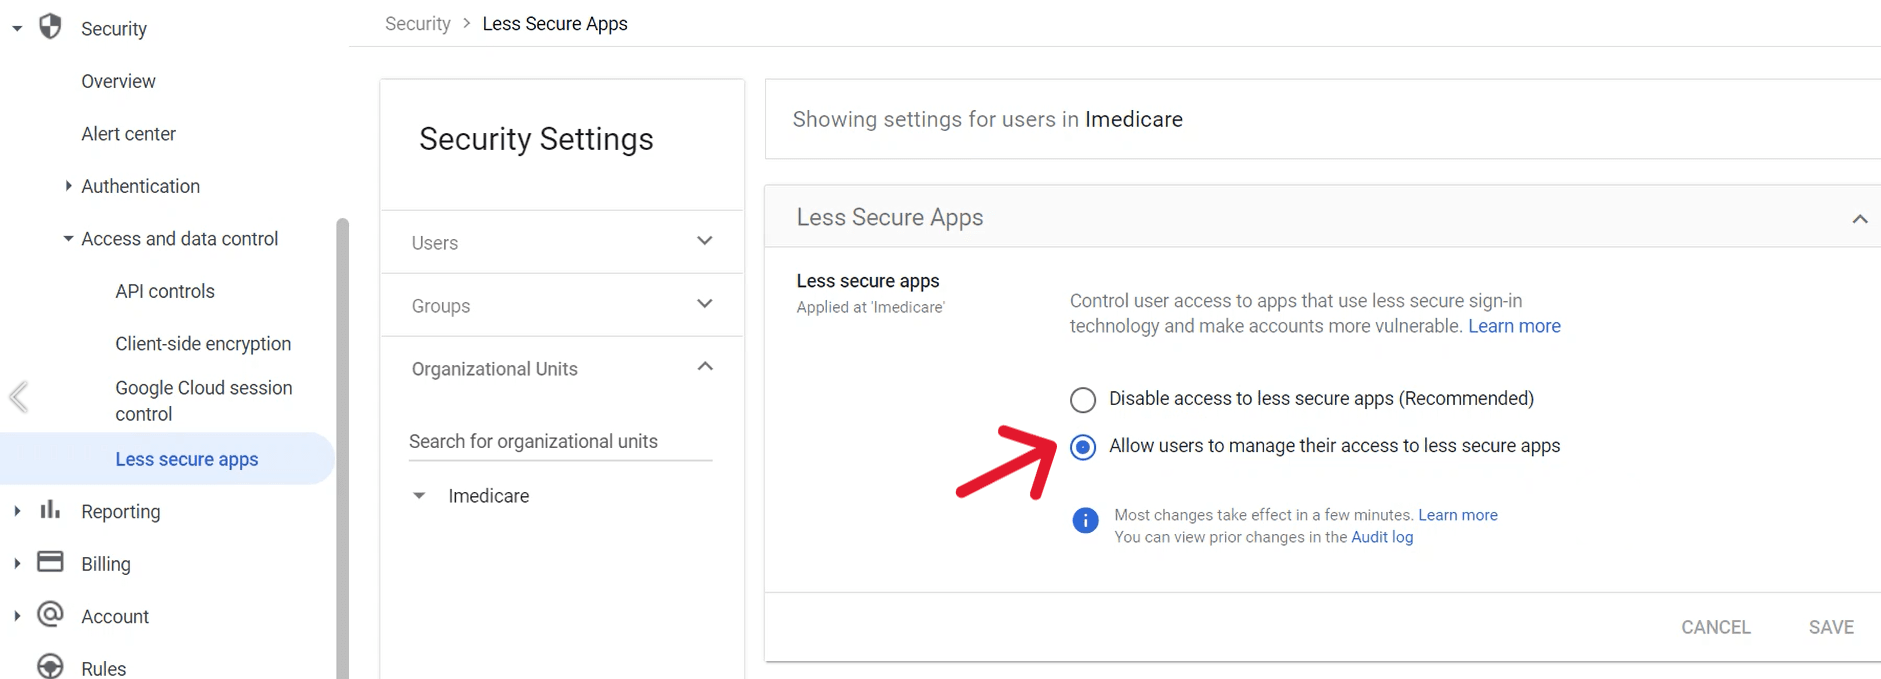The height and width of the screenshot is (679, 1881).
Task: Click the SAVE button
Action: [1831, 626]
